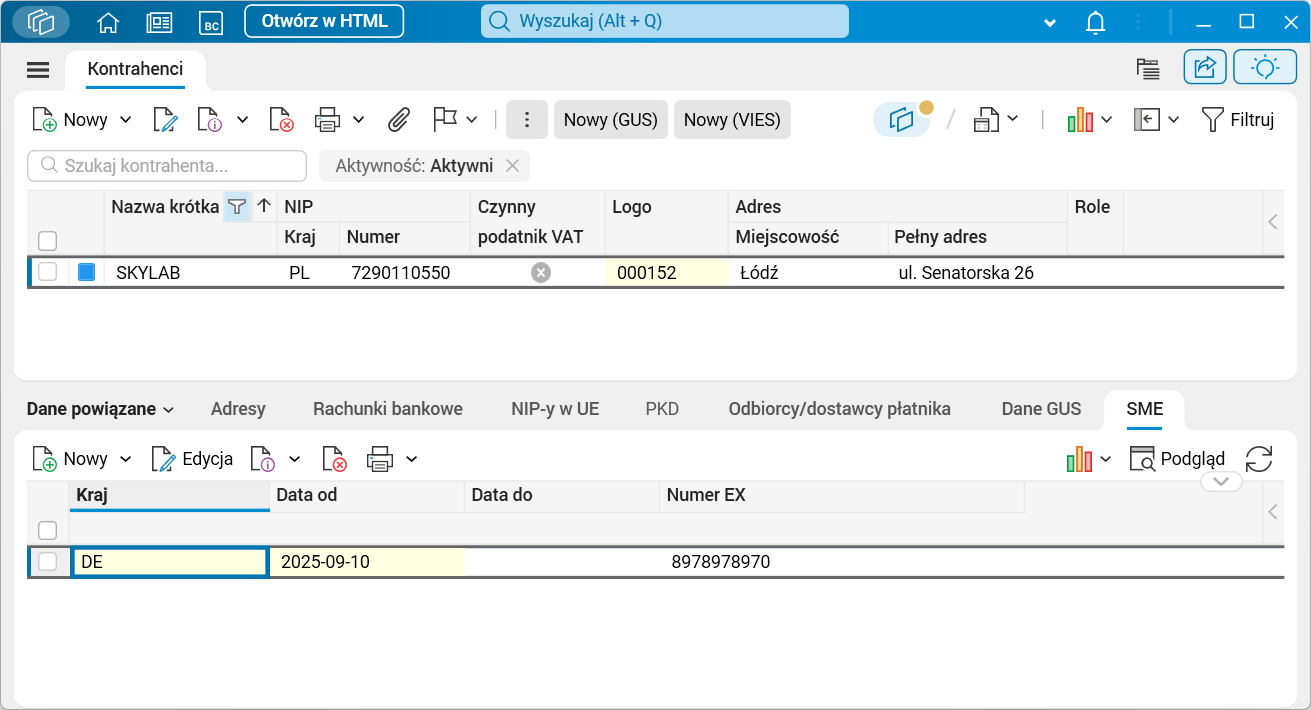Click the info document icon in the SME toolbar
This screenshot has width=1311, height=710.
coord(262,459)
